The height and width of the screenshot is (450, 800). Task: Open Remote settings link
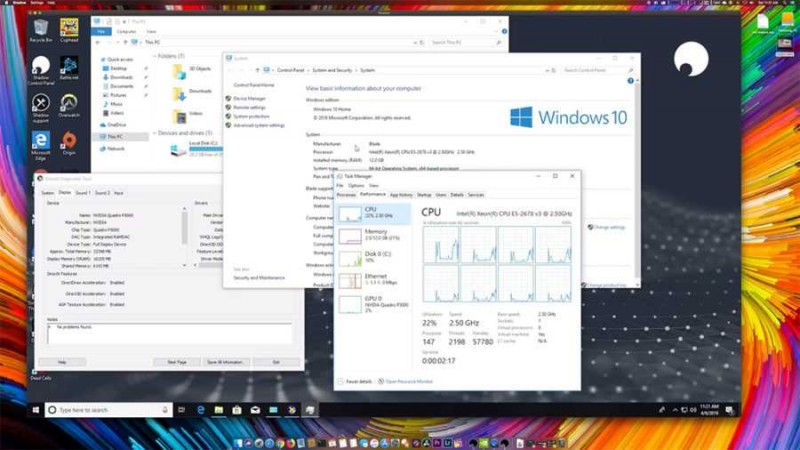pos(249,108)
